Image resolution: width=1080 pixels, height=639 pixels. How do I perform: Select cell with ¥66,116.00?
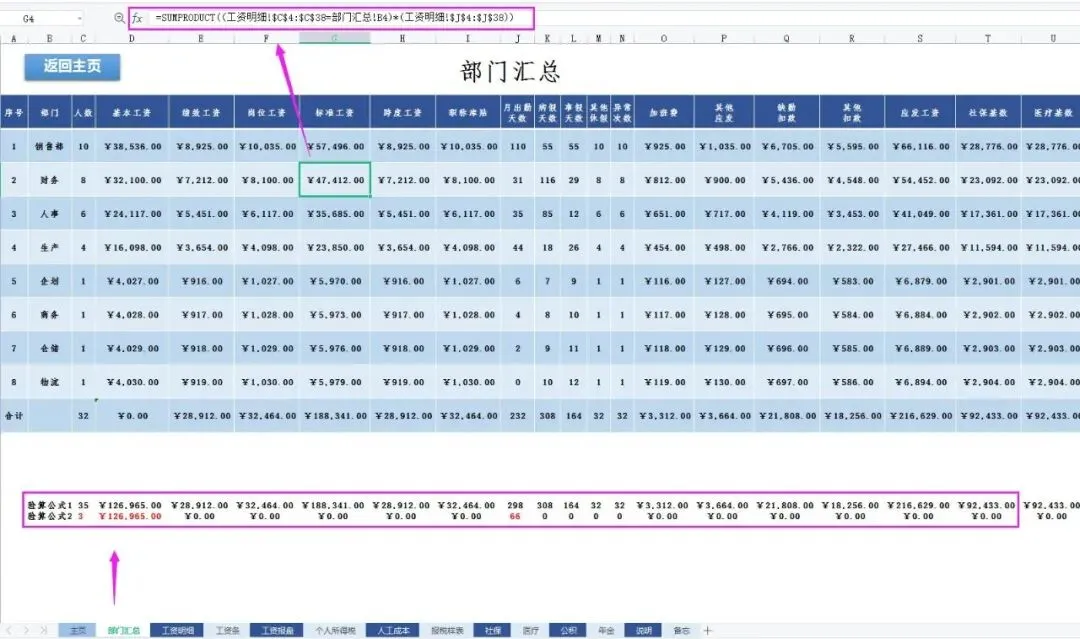point(920,146)
